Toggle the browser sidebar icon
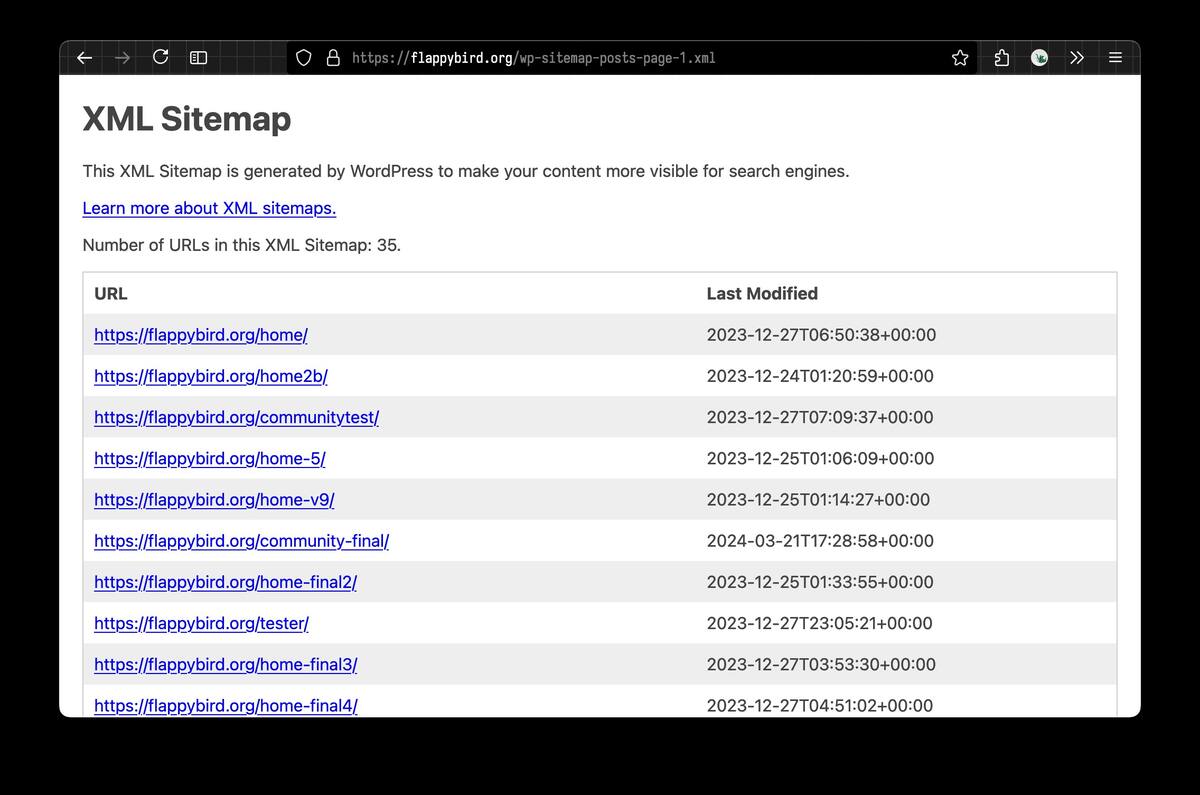The width and height of the screenshot is (1200, 795). 198,58
